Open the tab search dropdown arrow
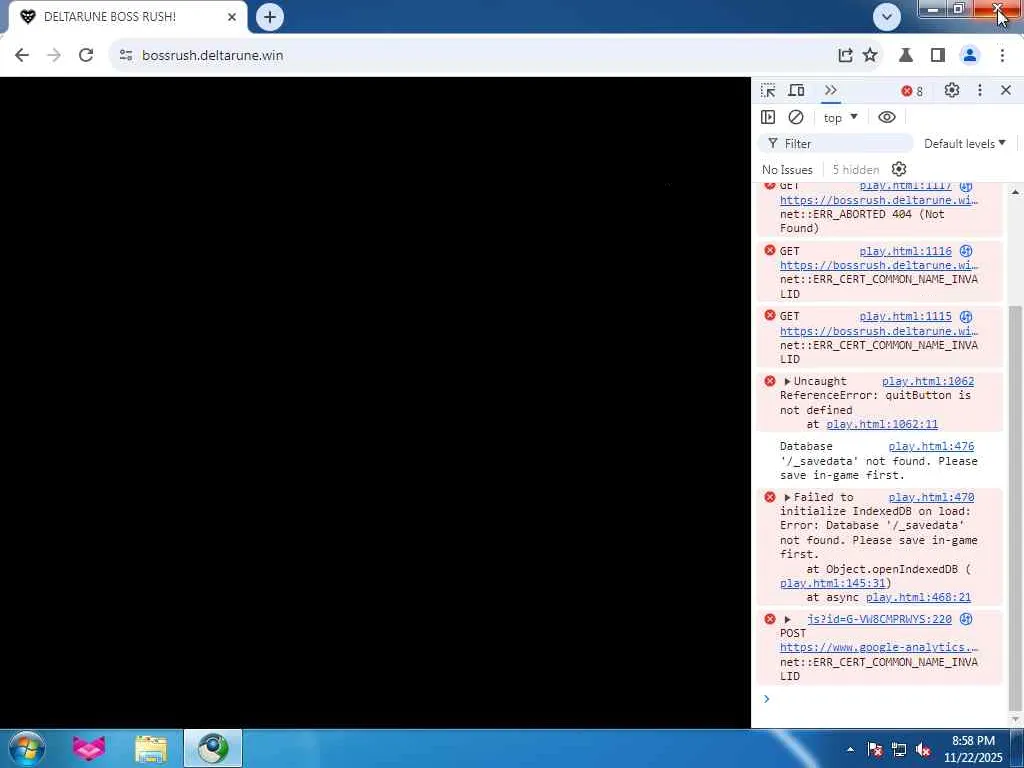The image size is (1024, 768). point(887,17)
